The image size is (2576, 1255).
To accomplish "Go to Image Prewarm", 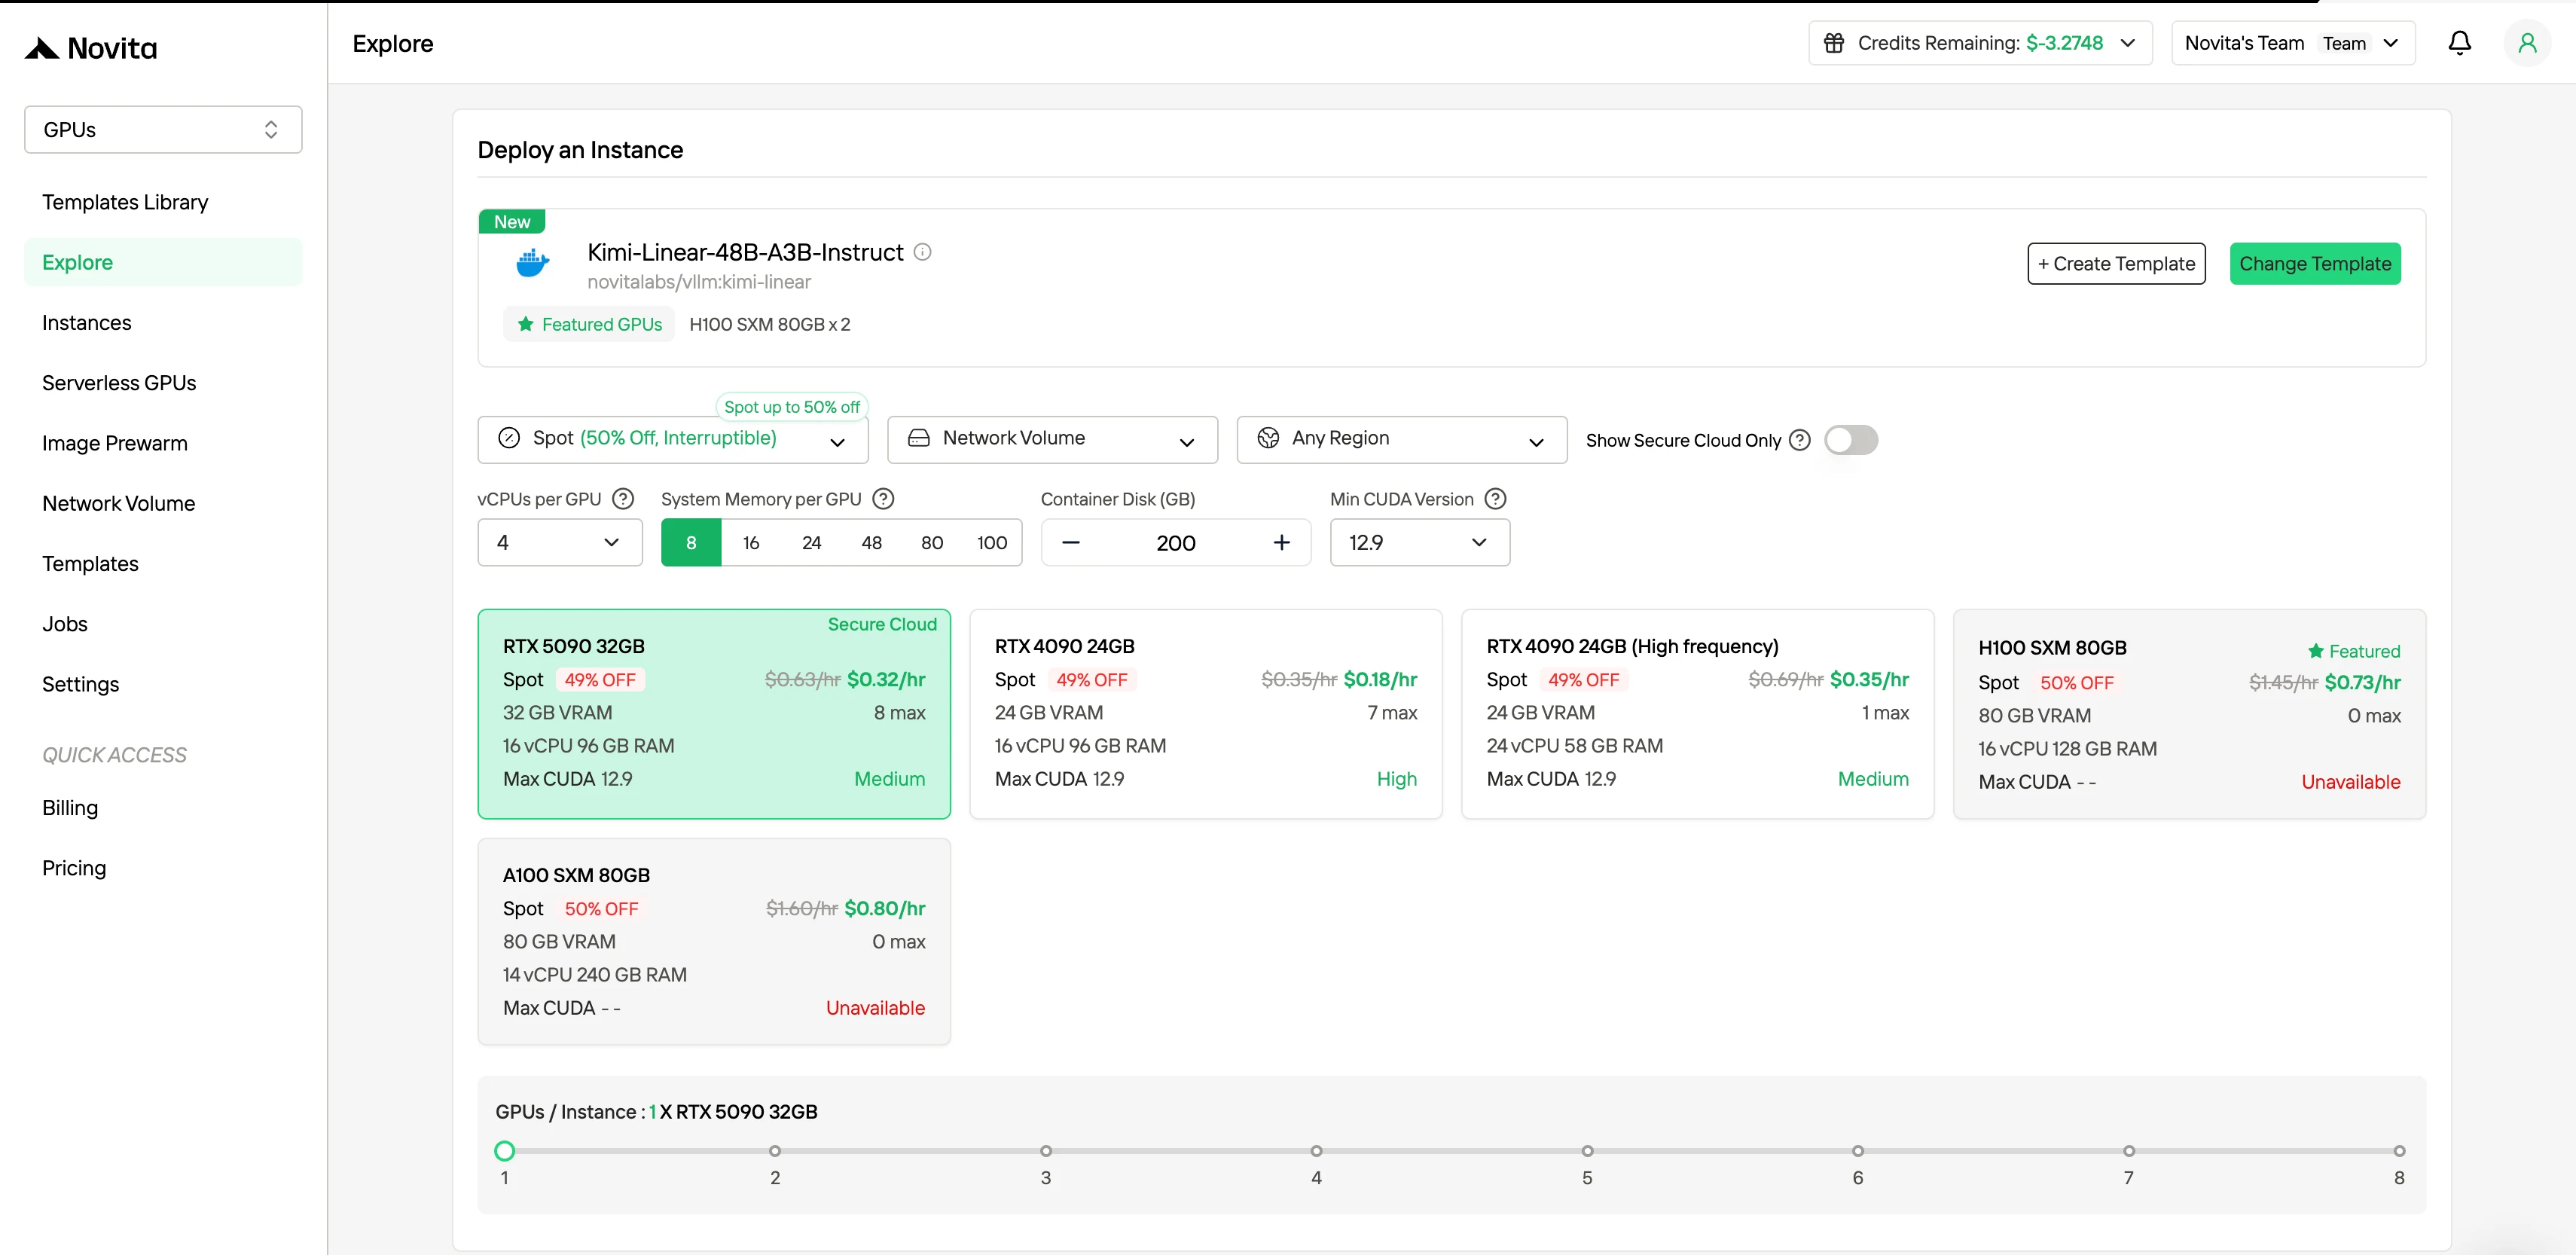I will tap(163, 443).
